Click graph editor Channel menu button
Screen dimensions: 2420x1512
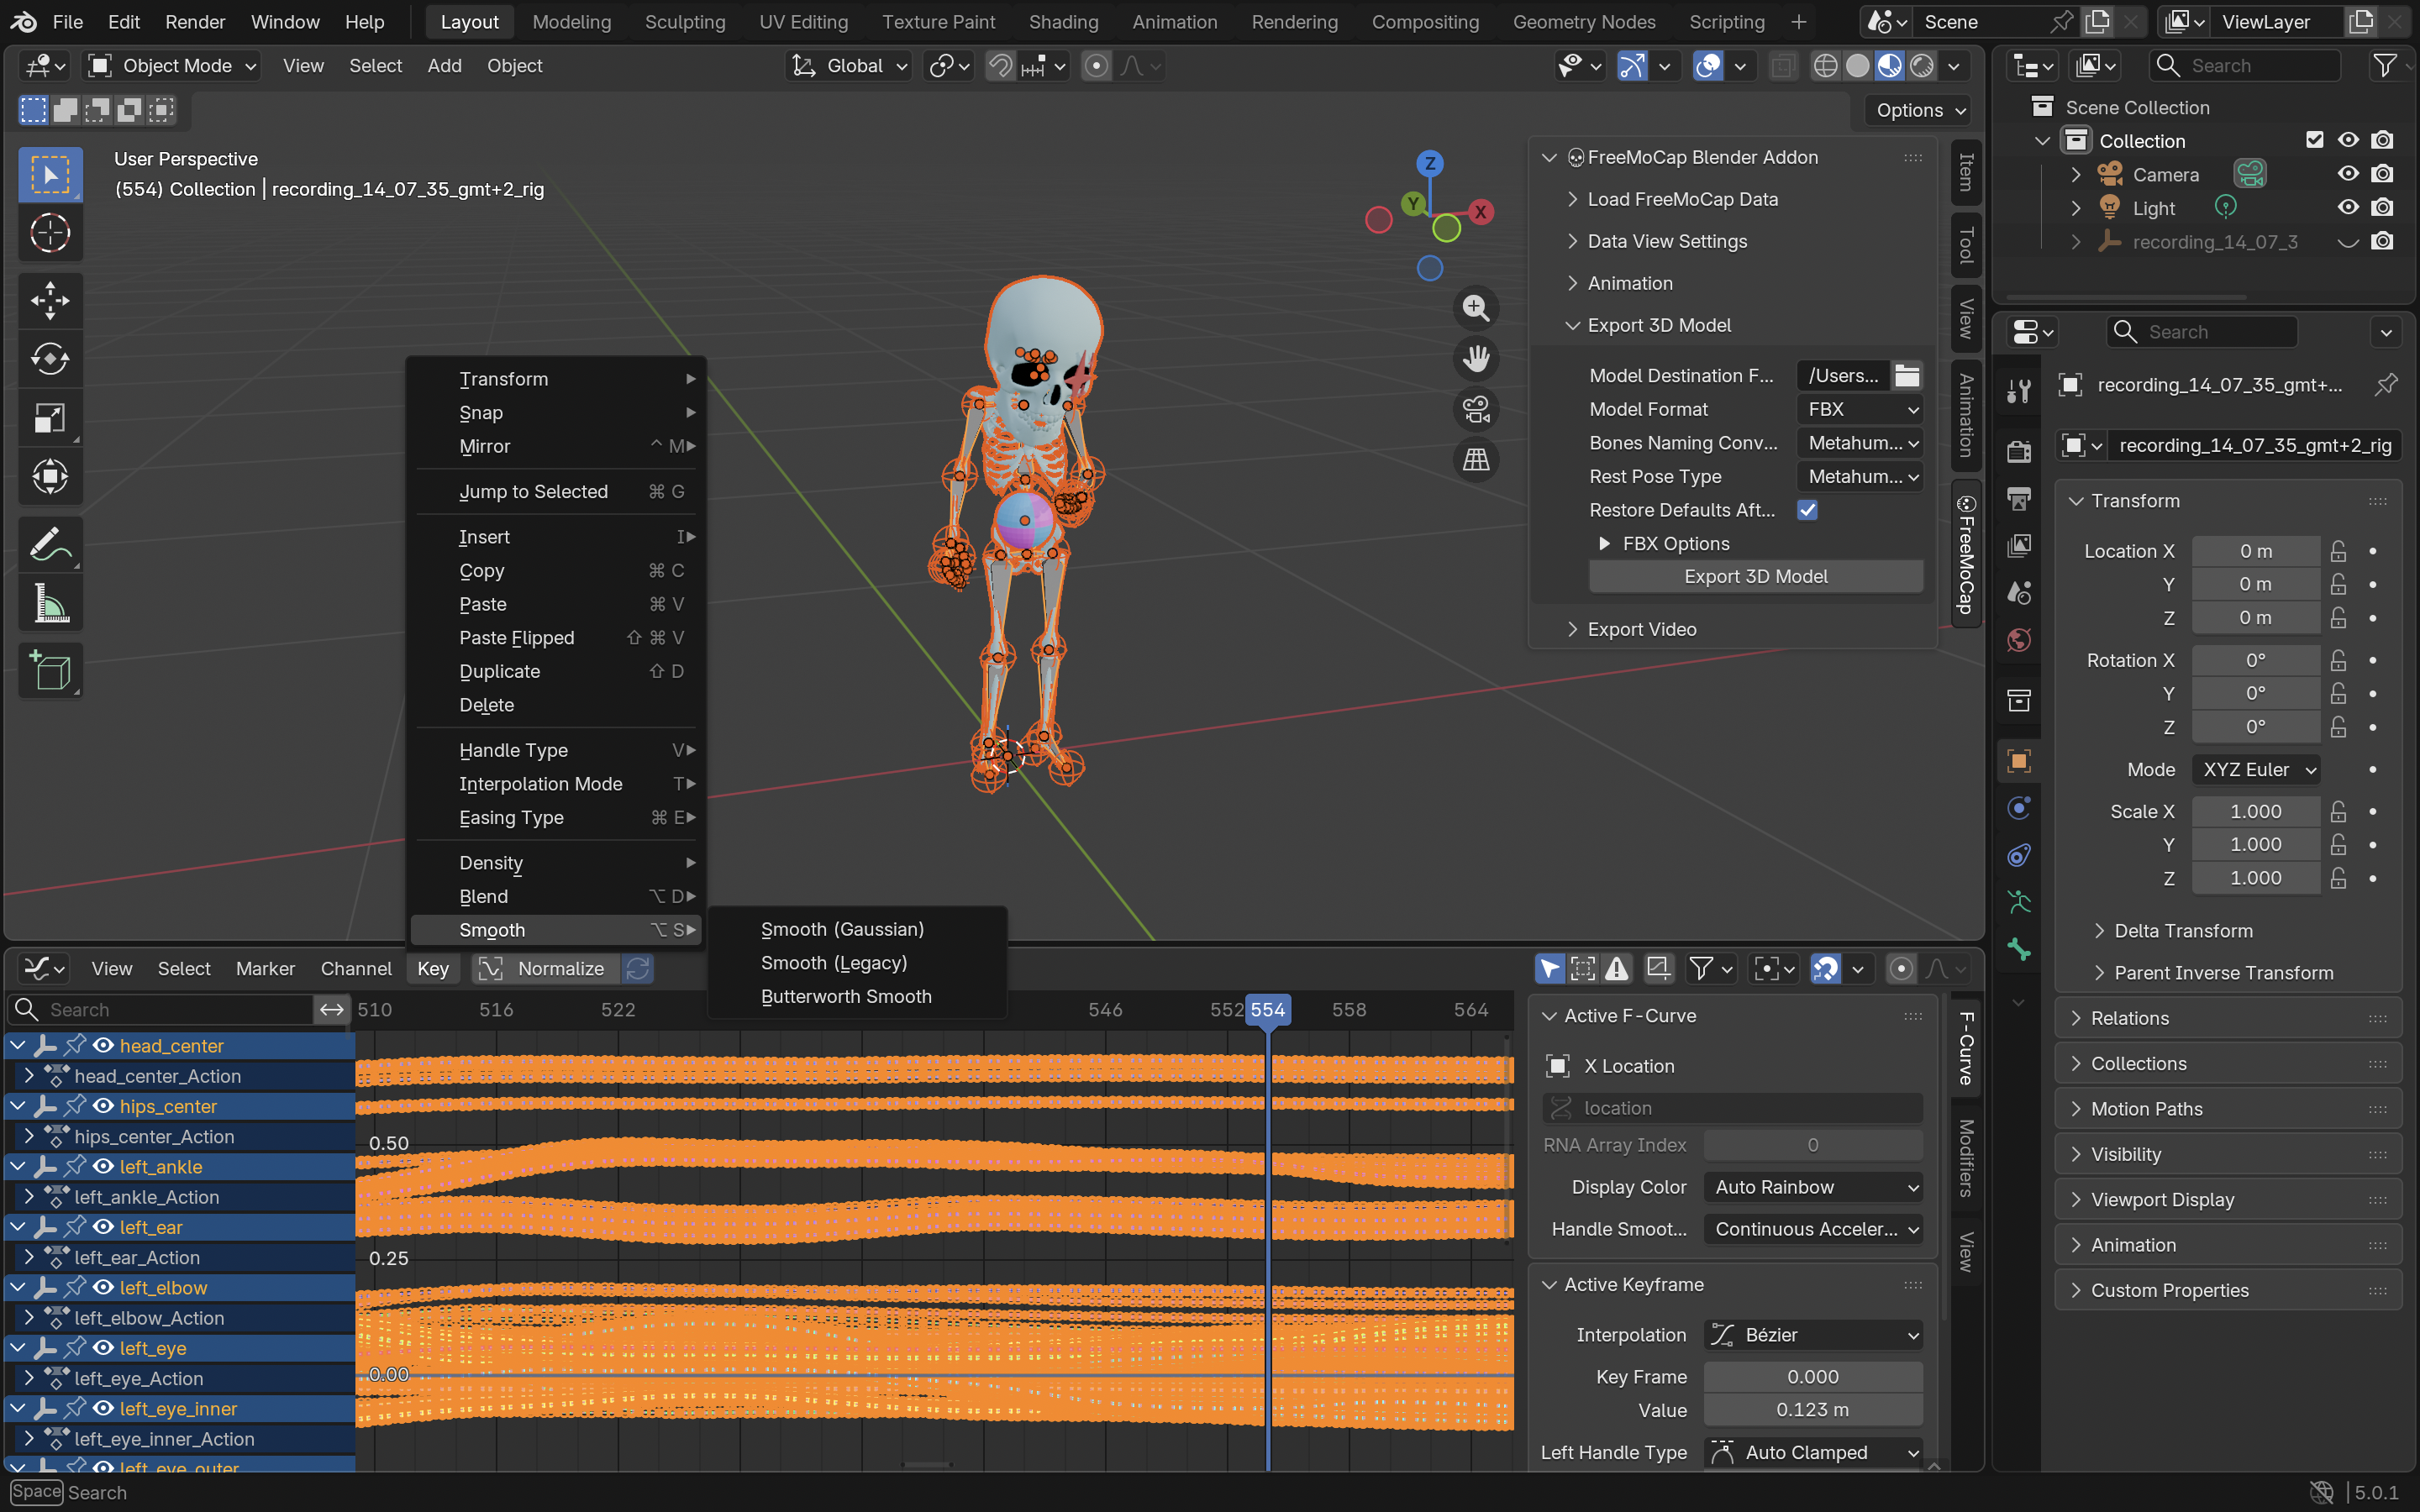tap(356, 968)
